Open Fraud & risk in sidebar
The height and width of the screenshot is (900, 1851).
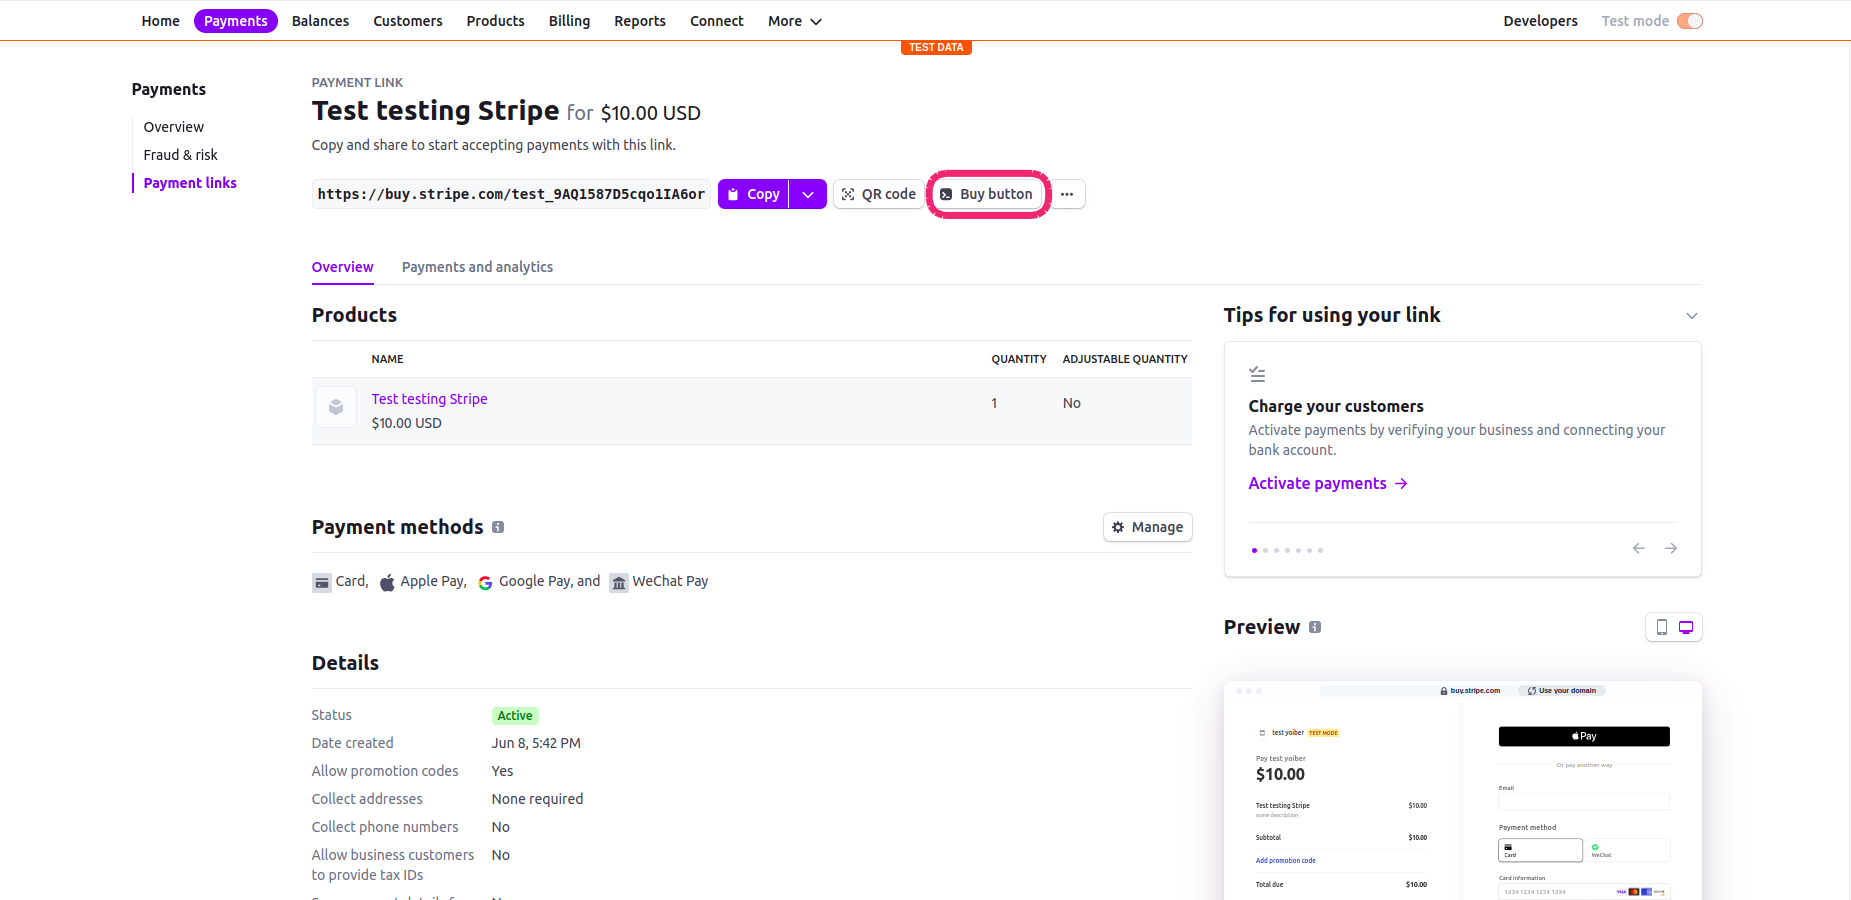click(x=180, y=155)
